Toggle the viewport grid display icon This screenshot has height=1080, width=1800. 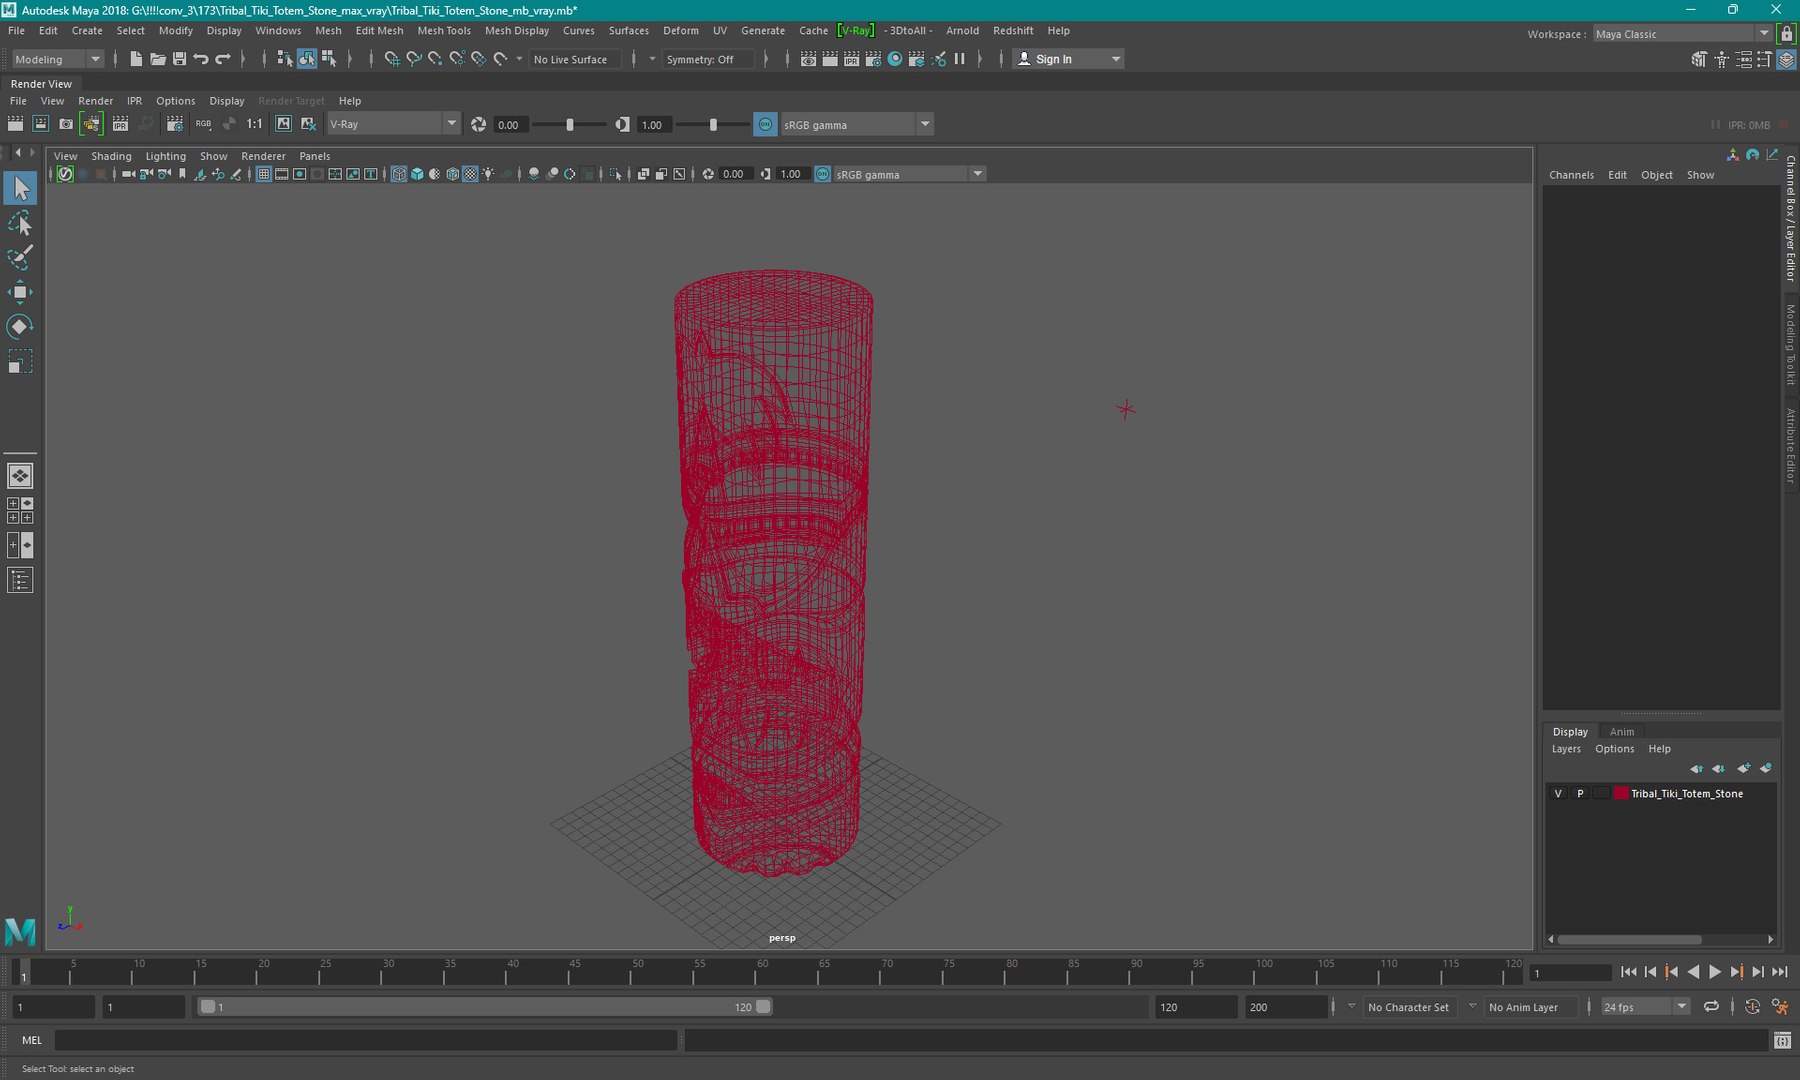point(264,174)
